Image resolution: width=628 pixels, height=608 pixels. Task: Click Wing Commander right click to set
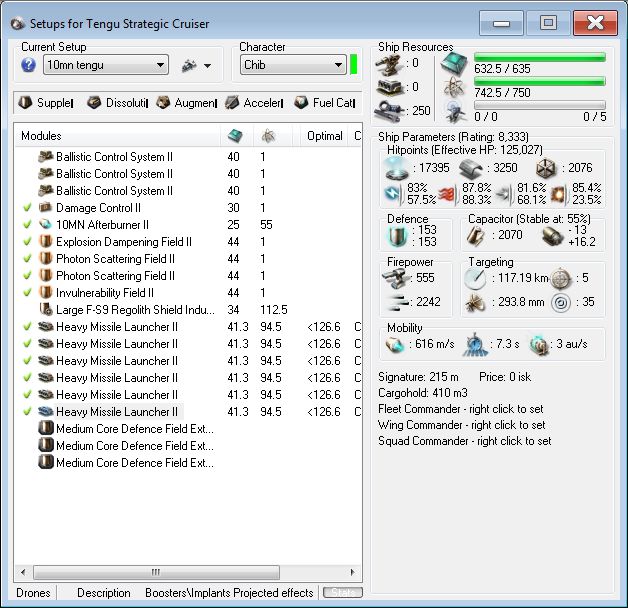[x=462, y=425]
